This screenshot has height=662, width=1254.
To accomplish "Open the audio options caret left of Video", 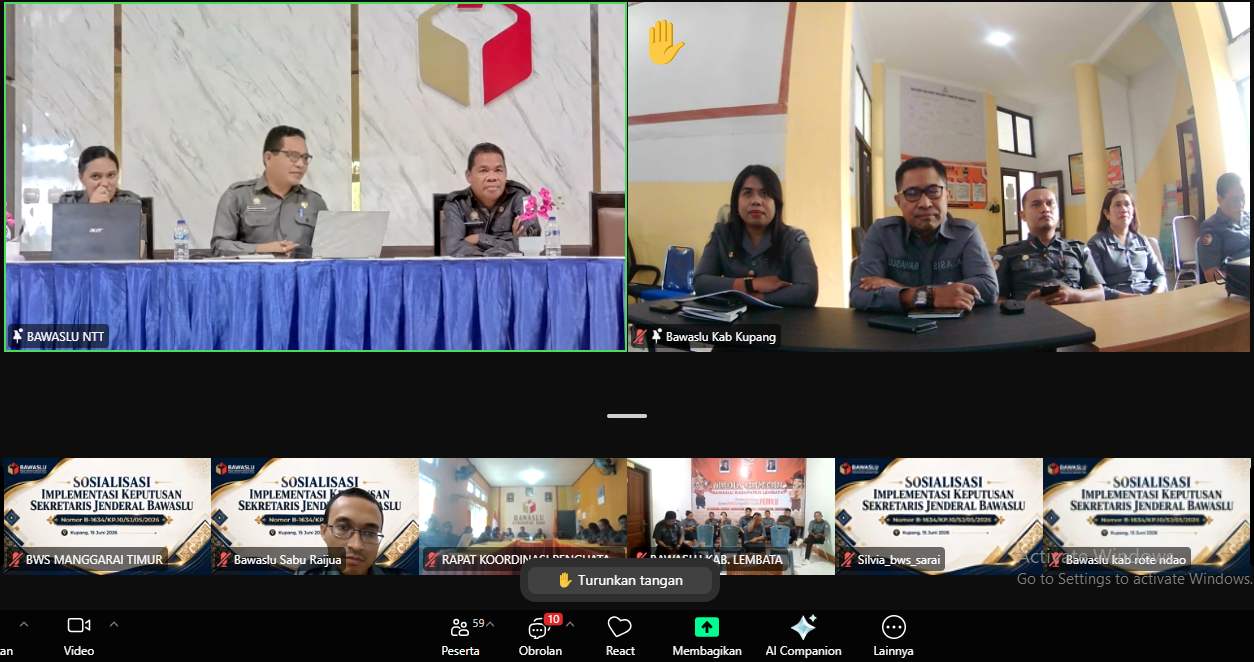I will click(x=24, y=624).
